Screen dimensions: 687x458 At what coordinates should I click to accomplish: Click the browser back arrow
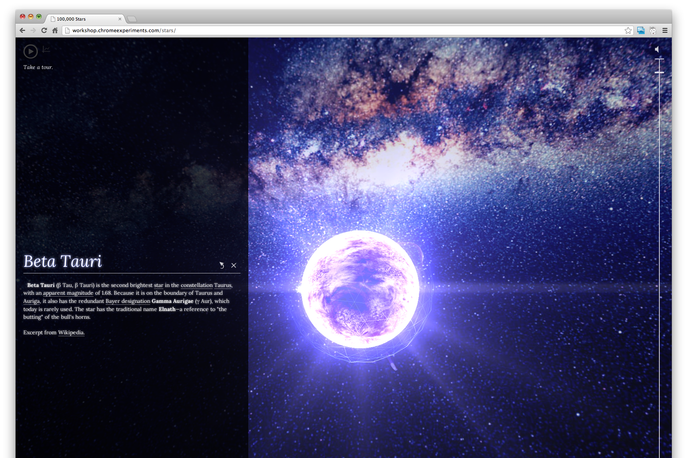click(x=22, y=30)
